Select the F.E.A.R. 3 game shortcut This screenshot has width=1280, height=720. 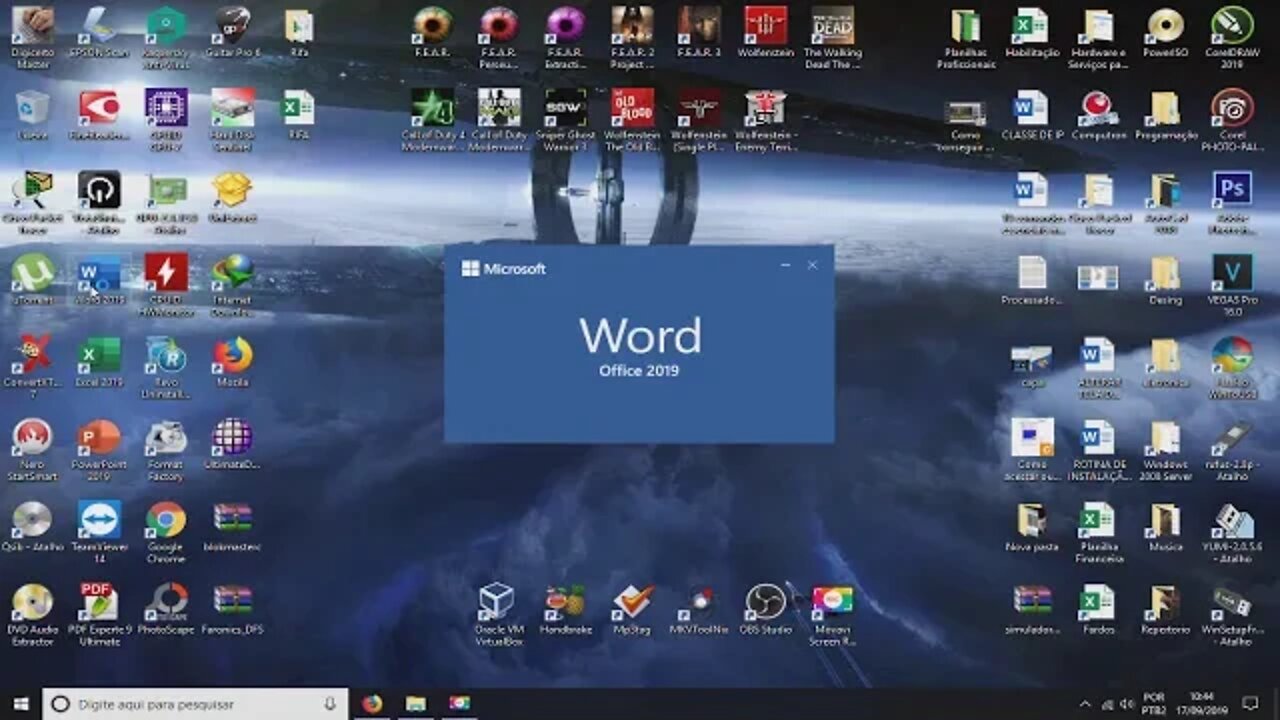point(699,32)
